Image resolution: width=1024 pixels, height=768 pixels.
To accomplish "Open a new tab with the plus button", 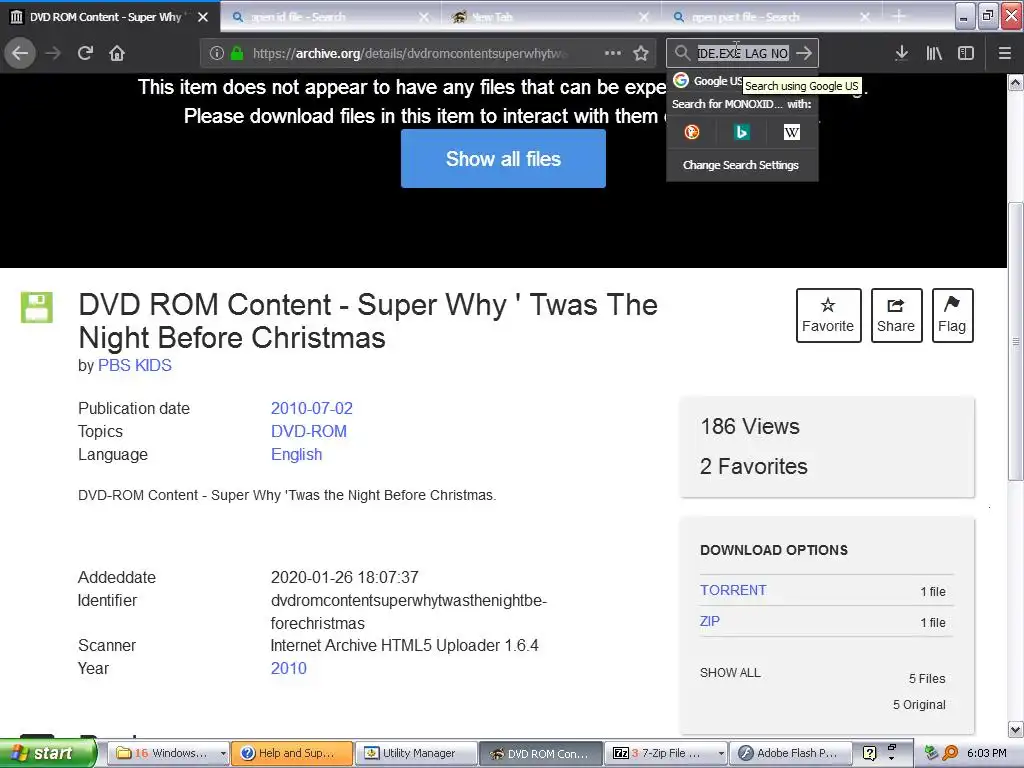I will (899, 16).
